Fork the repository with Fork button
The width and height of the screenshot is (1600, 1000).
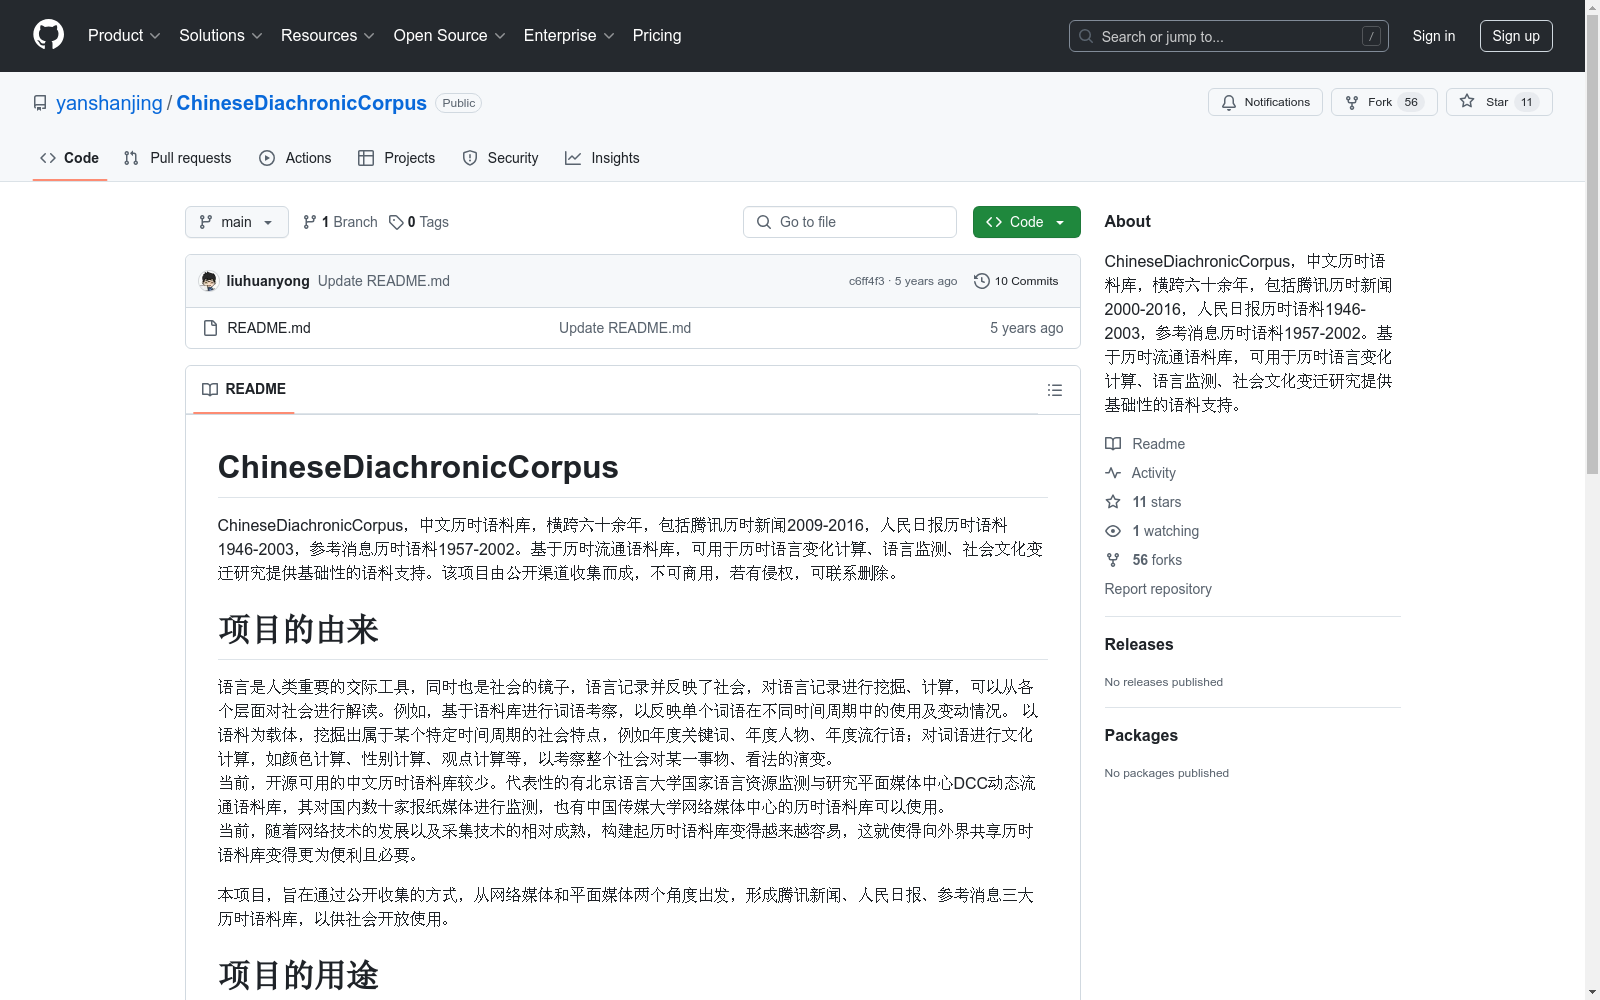point(1384,102)
